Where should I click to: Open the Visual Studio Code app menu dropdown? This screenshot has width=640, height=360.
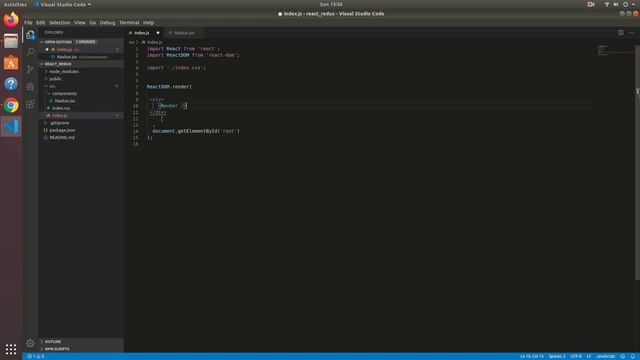(62, 4)
